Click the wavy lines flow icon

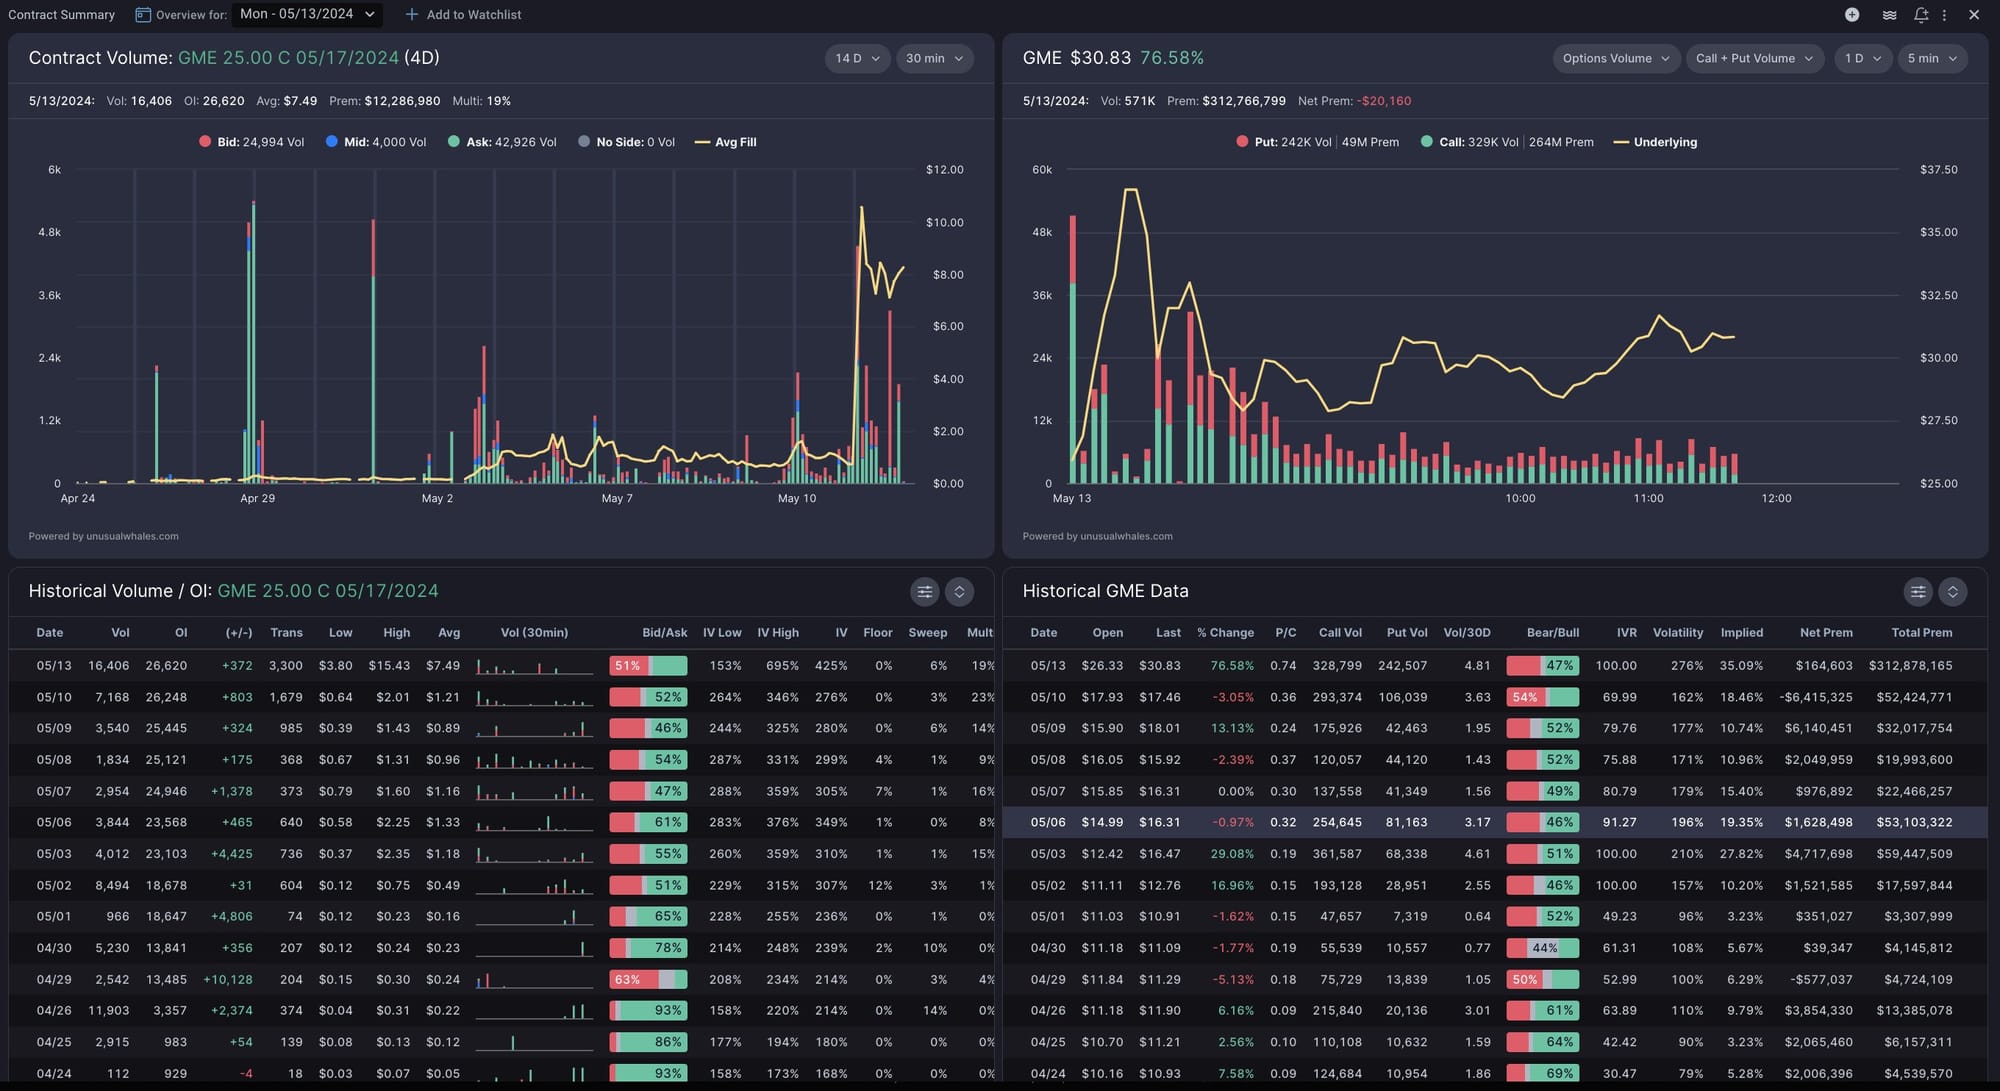(1889, 15)
